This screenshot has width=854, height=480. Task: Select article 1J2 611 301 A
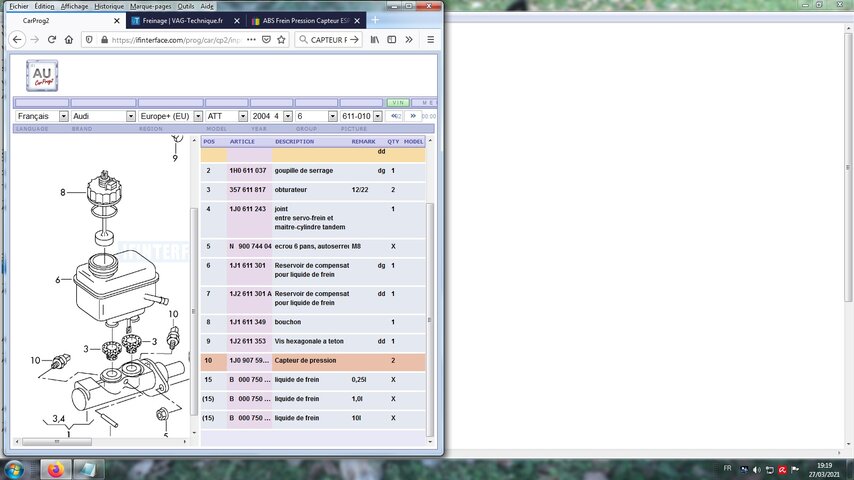[x=250, y=294]
